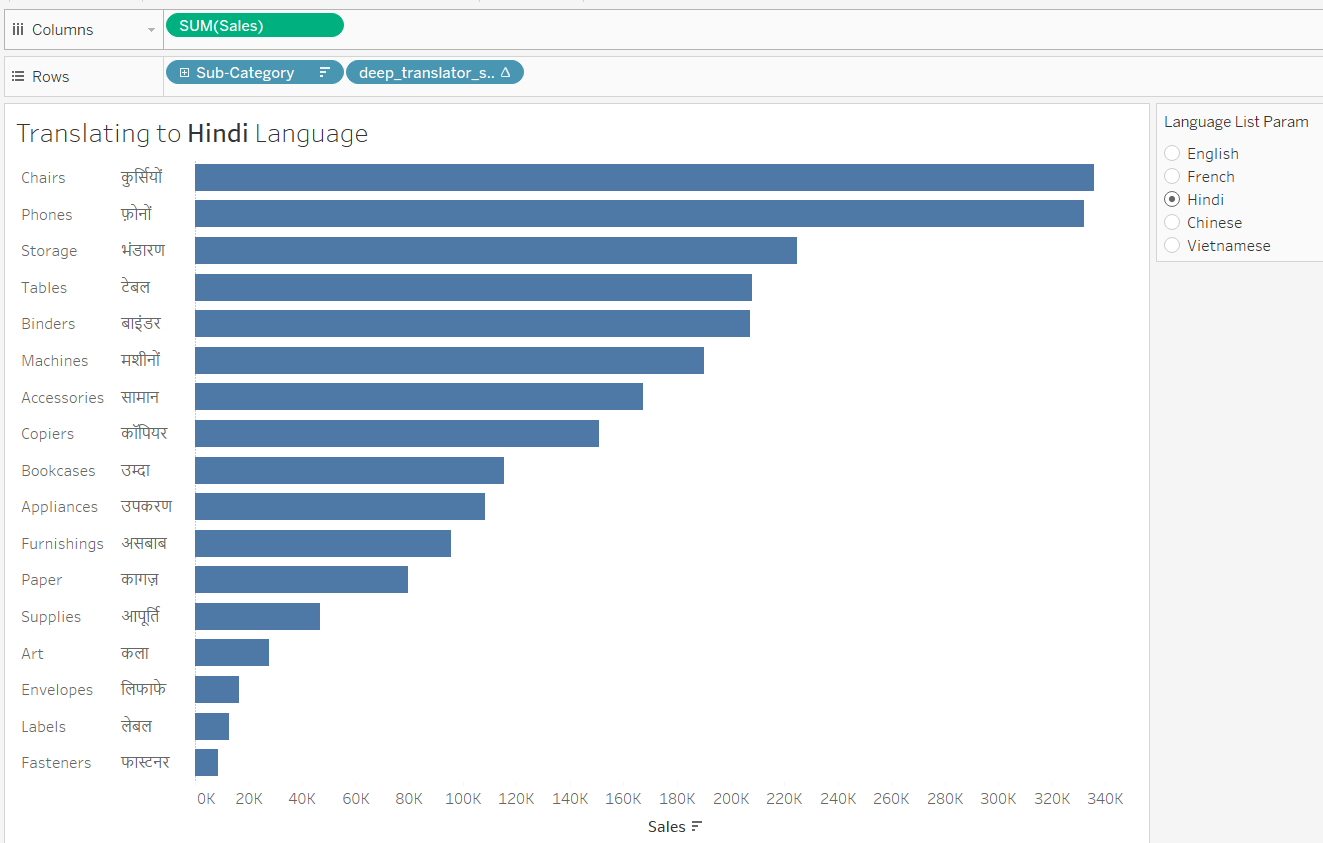Screen dimensions: 1323x843
Task: Select the Storage sales bar
Action: click(x=496, y=251)
